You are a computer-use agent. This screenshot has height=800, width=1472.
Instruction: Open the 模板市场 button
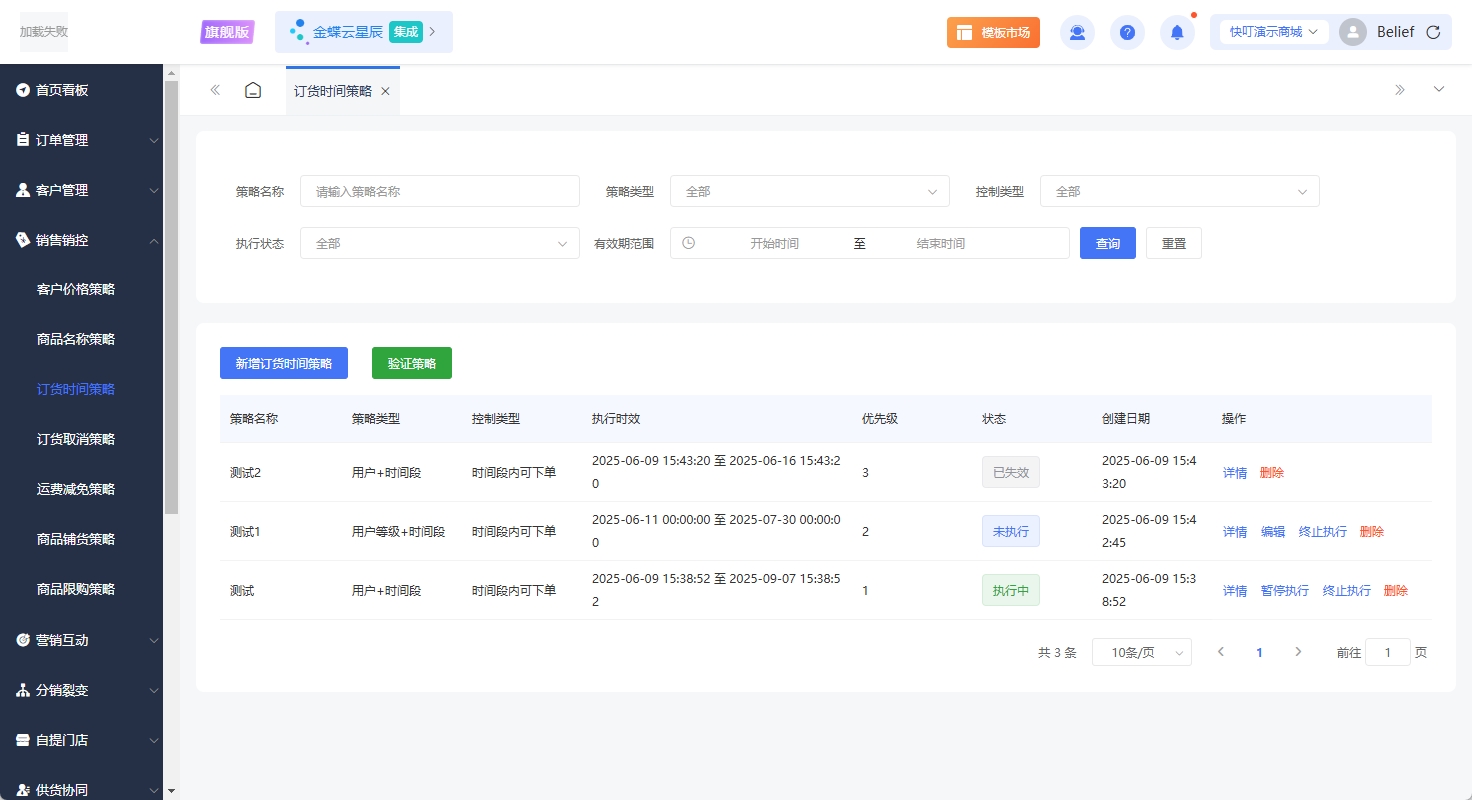pos(993,32)
